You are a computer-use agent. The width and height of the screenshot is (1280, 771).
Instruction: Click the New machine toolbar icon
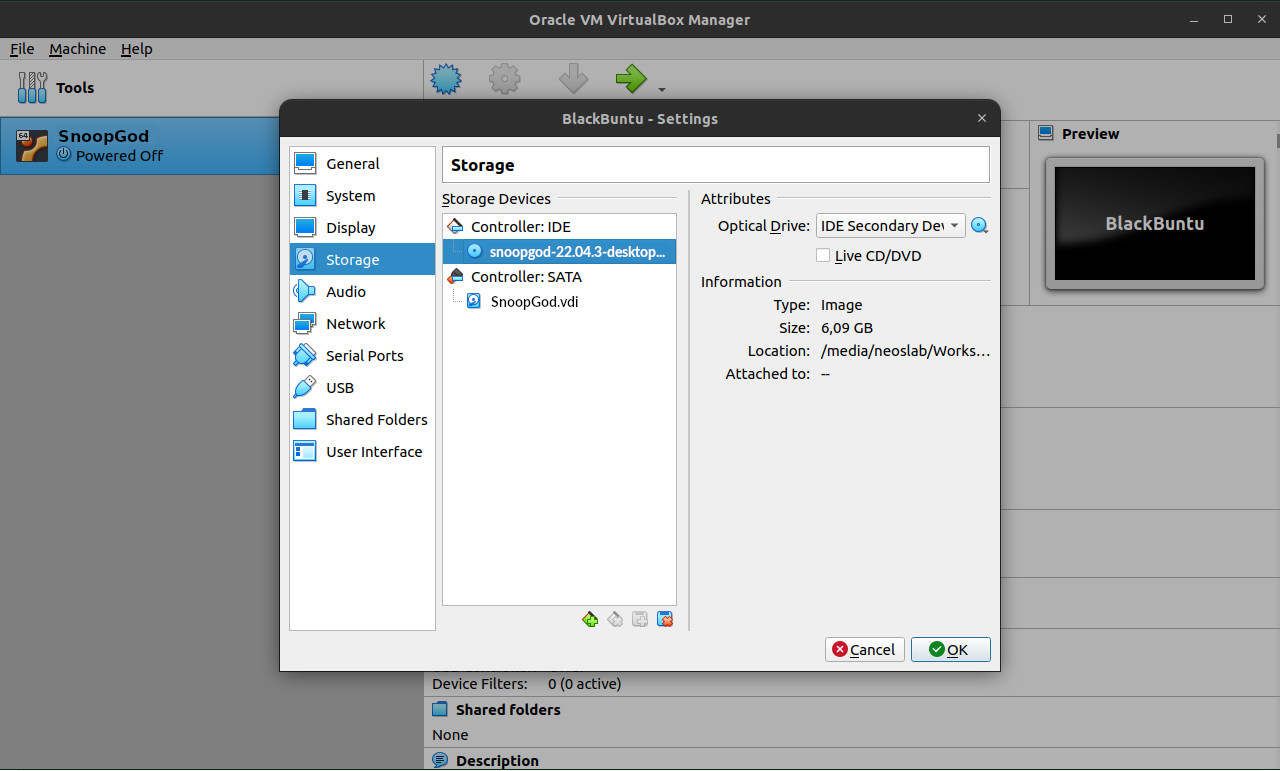tap(446, 79)
